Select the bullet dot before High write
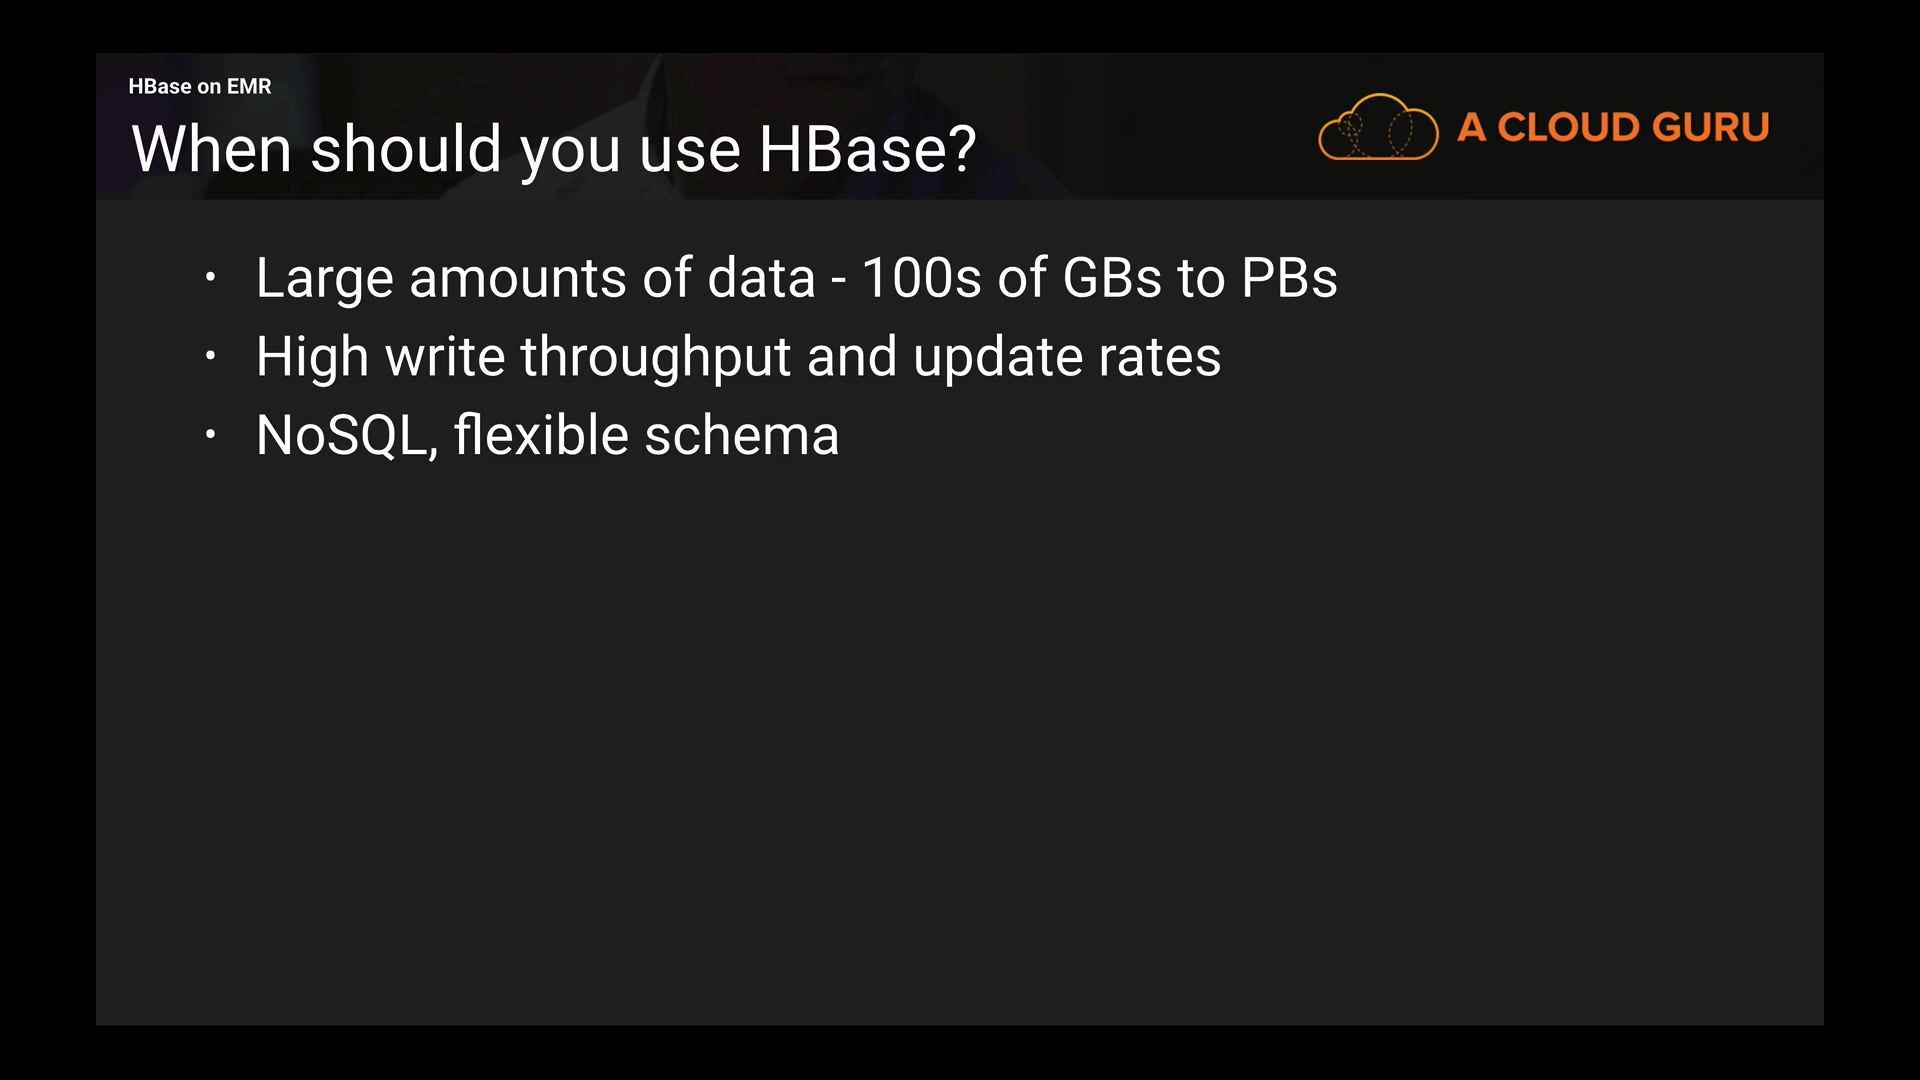This screenshot has width=1920, height=1080. coord(210,356)
